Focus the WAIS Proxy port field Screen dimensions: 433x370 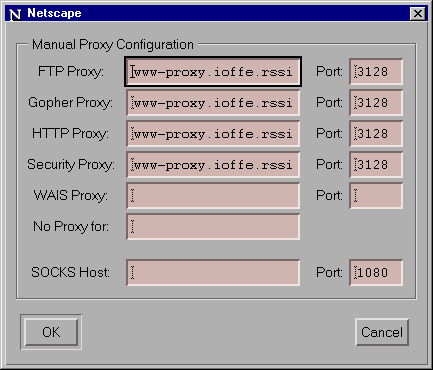click(376, 196)
